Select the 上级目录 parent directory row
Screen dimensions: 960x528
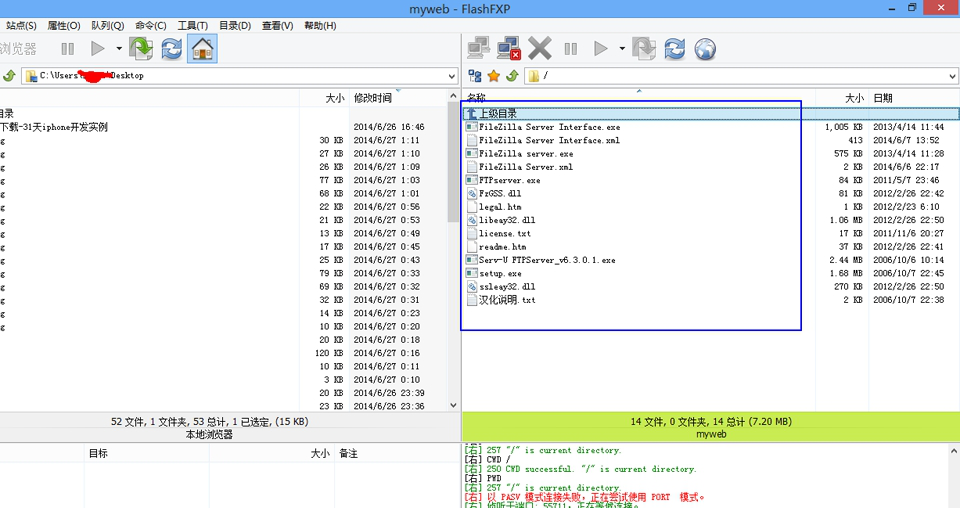pos(711,113)
